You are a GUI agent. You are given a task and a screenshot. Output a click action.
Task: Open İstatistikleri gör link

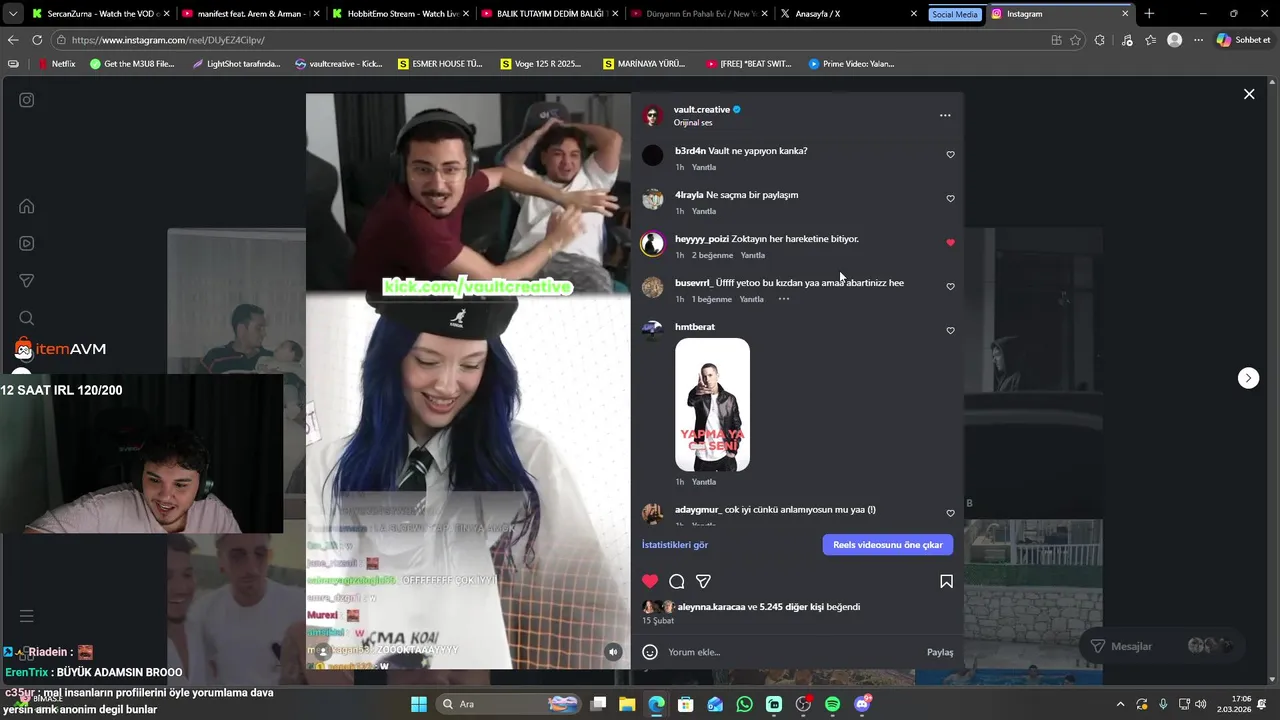[675, 545]
